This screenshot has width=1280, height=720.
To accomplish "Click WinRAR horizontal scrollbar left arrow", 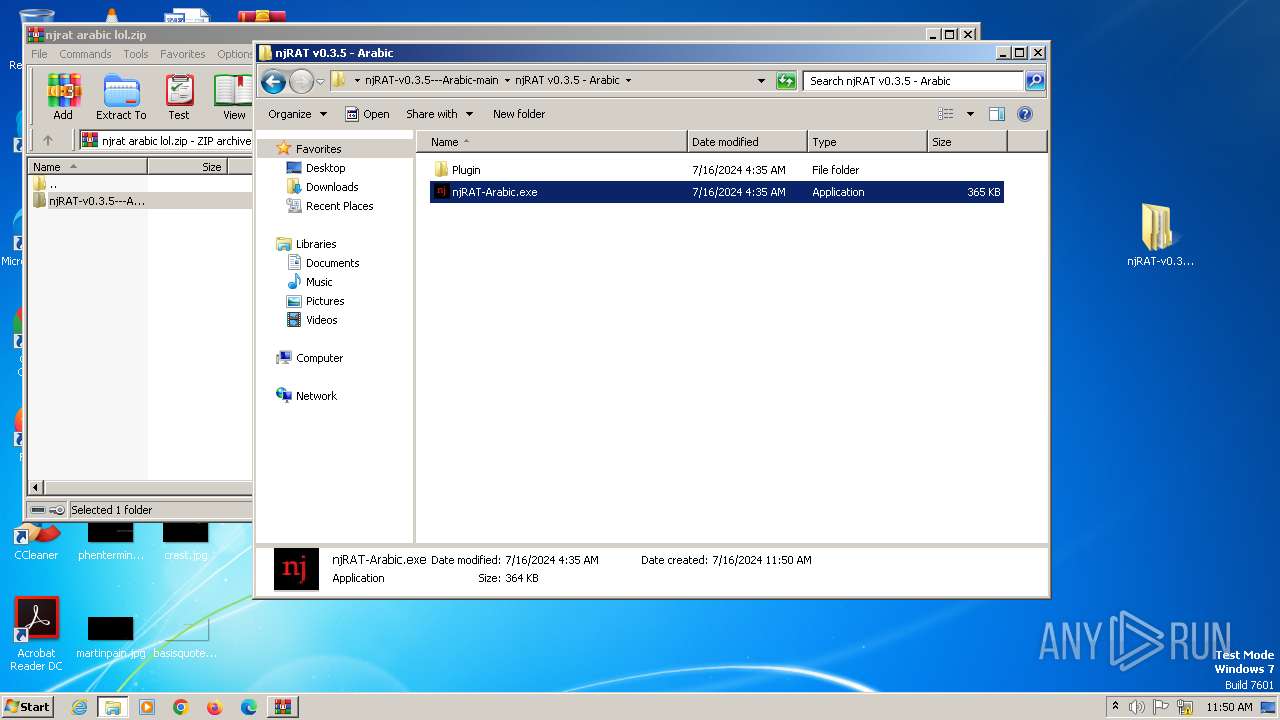I will [36, 487].
